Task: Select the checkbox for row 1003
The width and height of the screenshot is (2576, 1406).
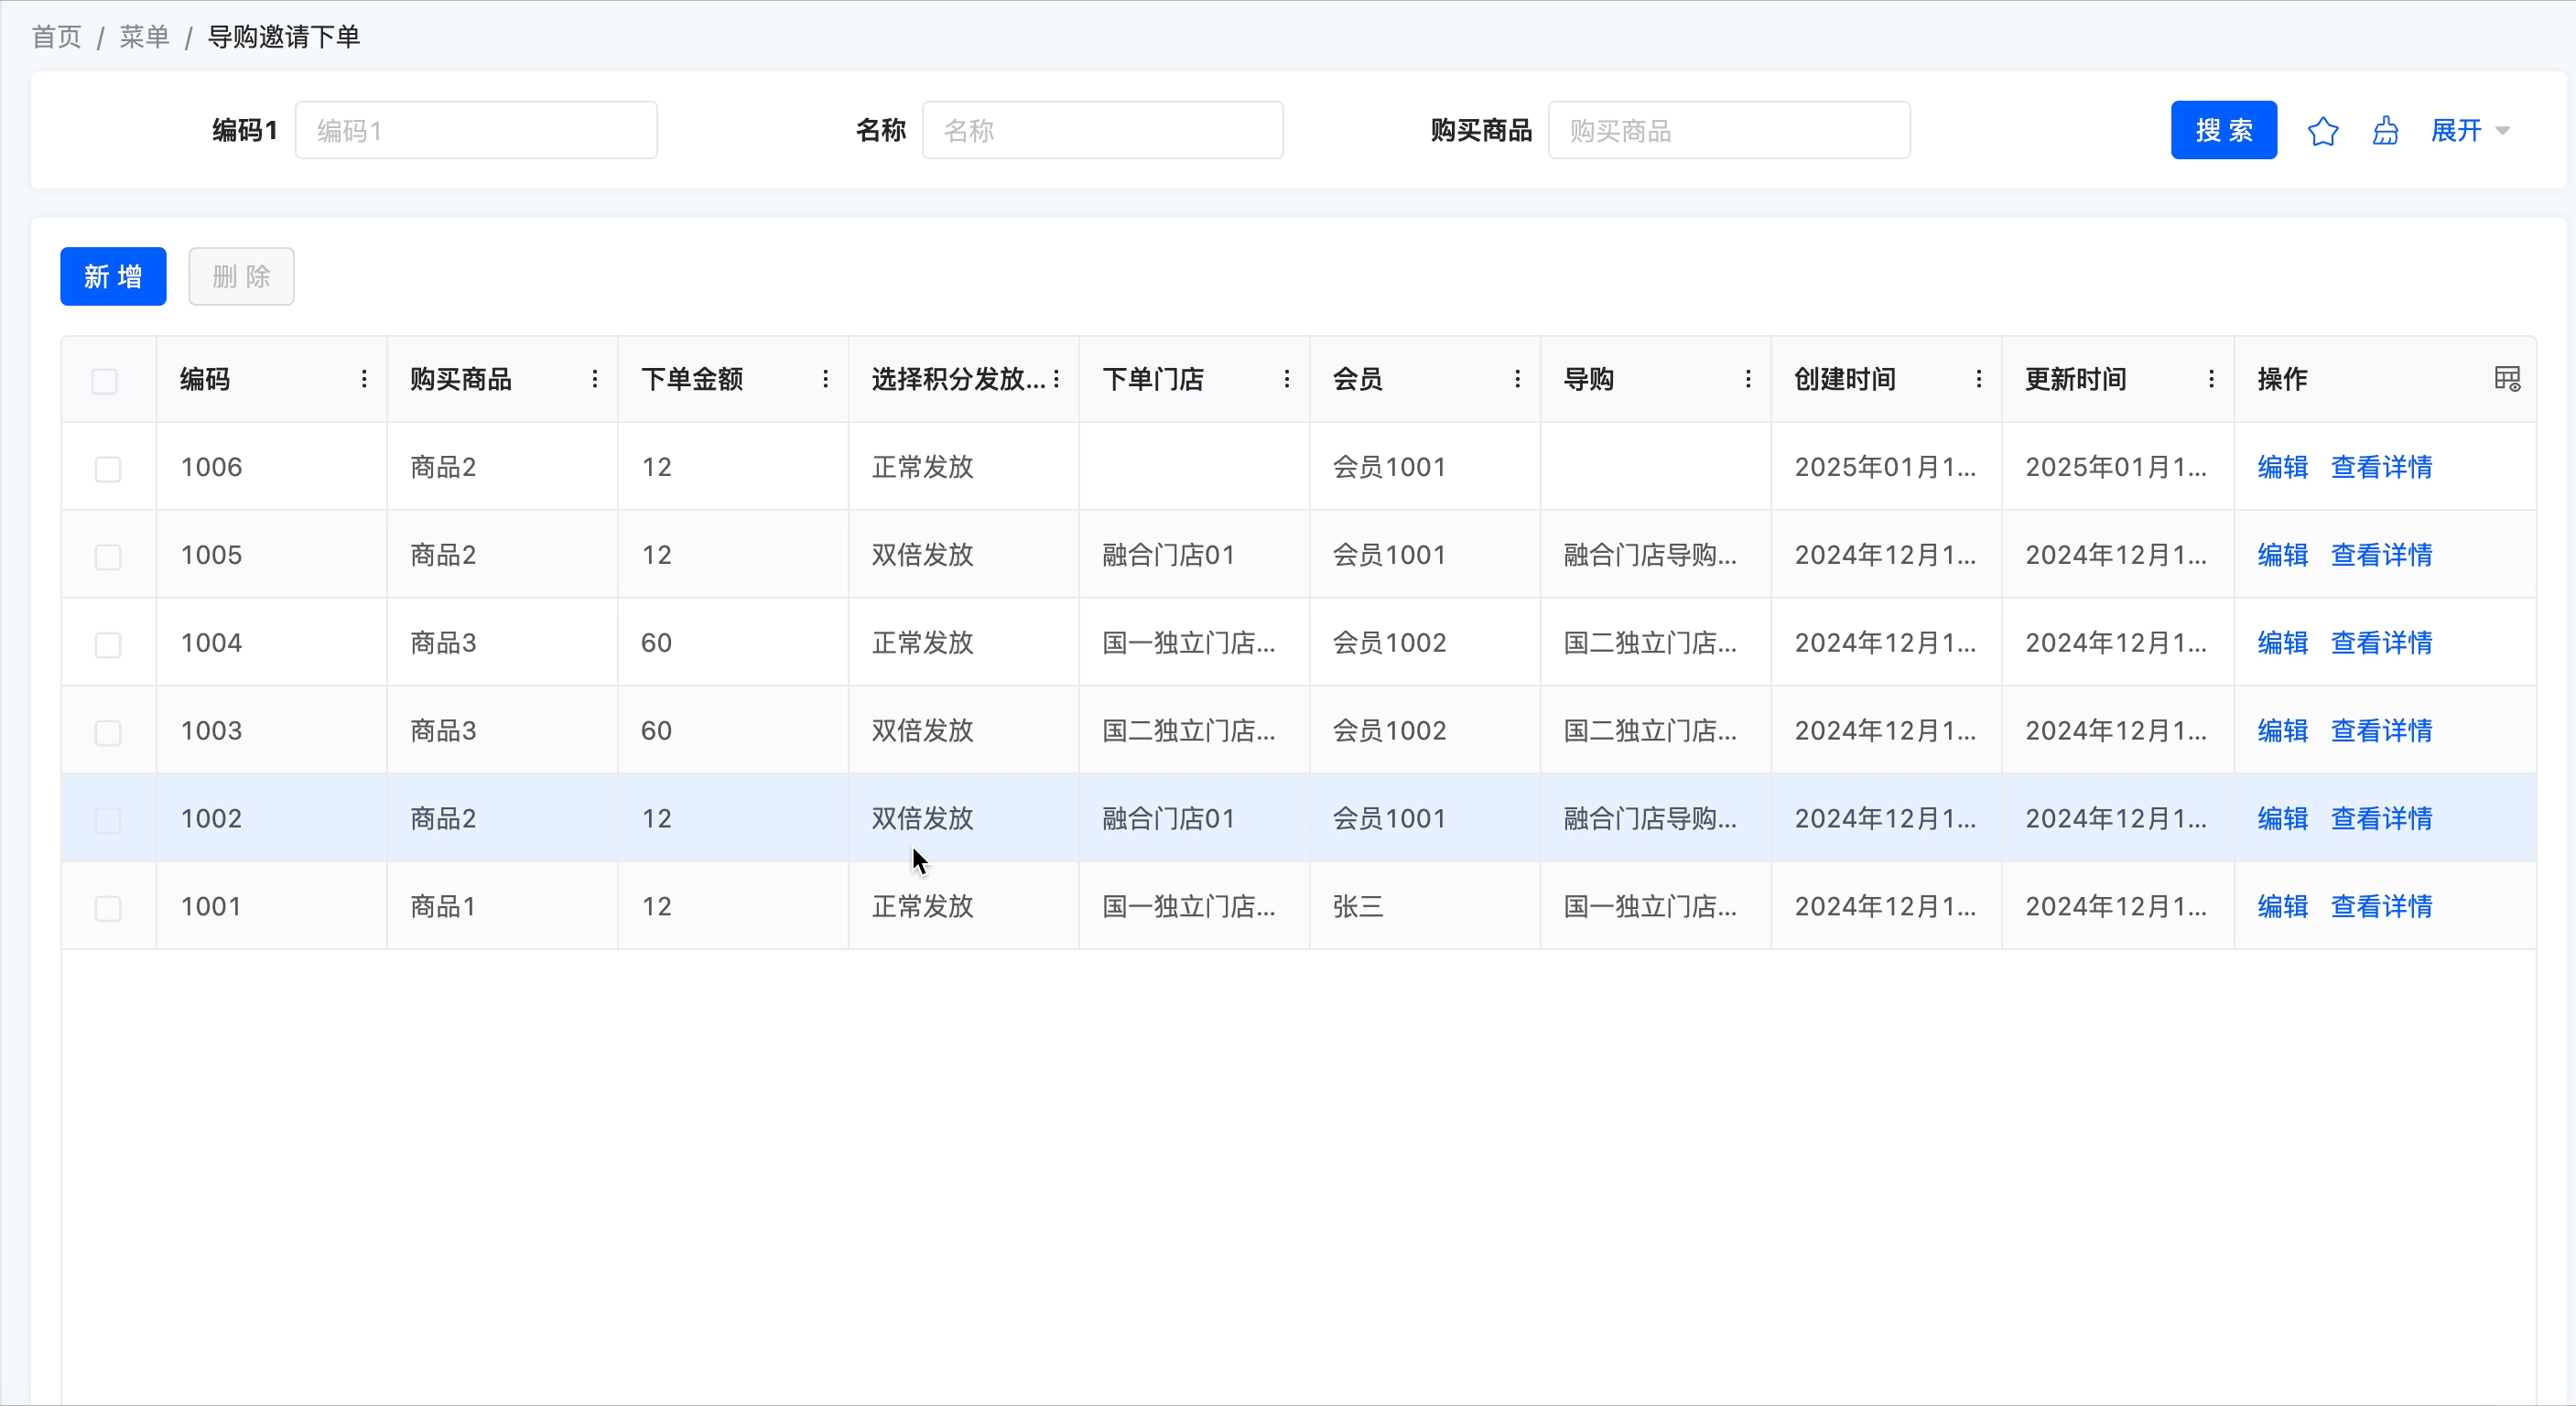Action: 108,732
